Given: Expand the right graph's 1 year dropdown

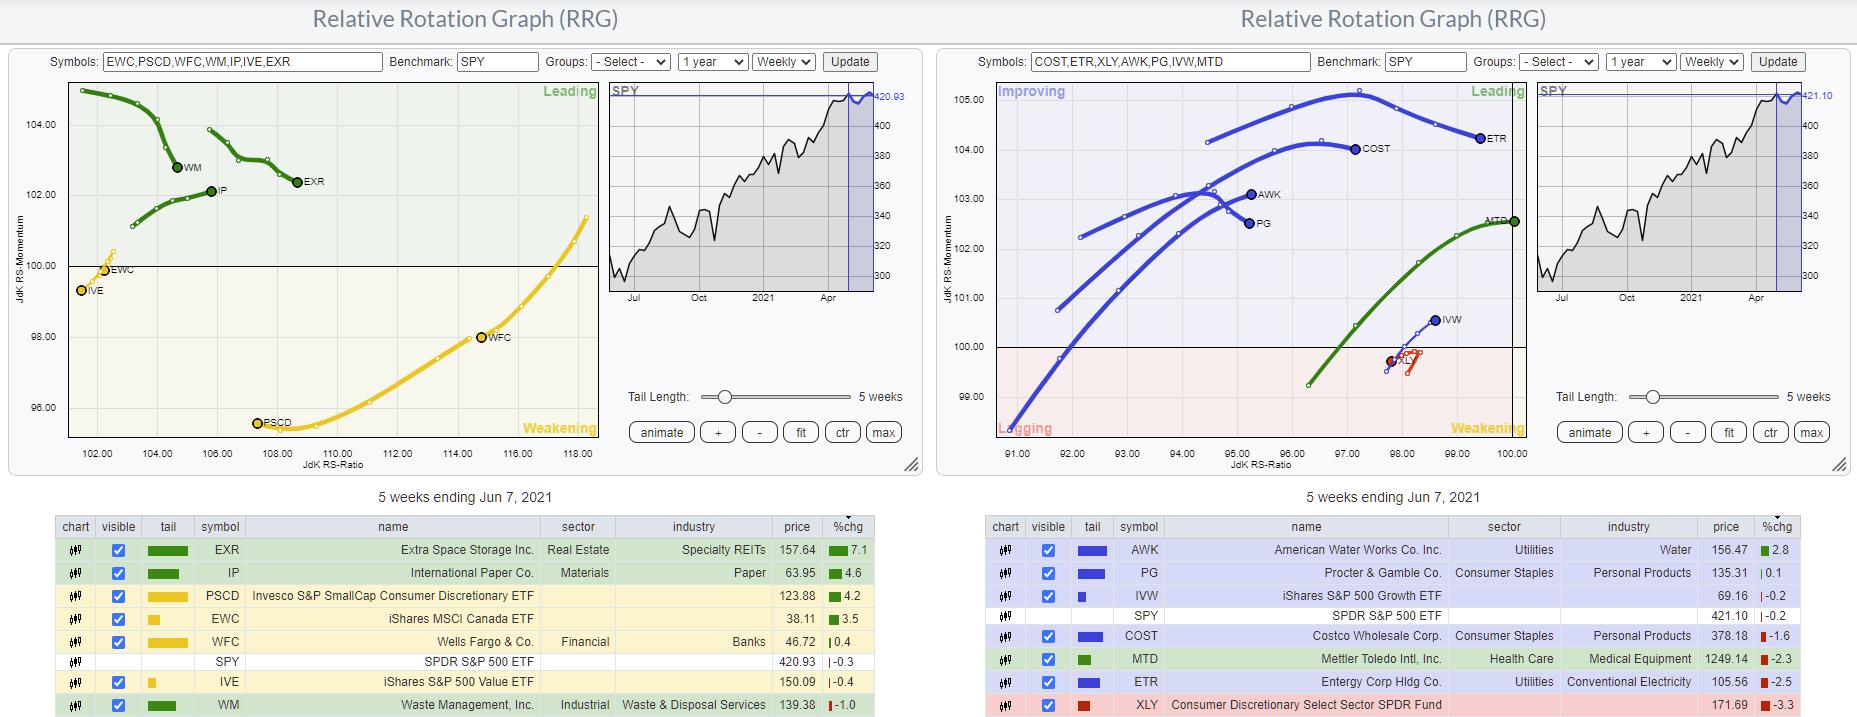Looking at the screenshot, I should pyautogui.click(x=1640, y=62).
